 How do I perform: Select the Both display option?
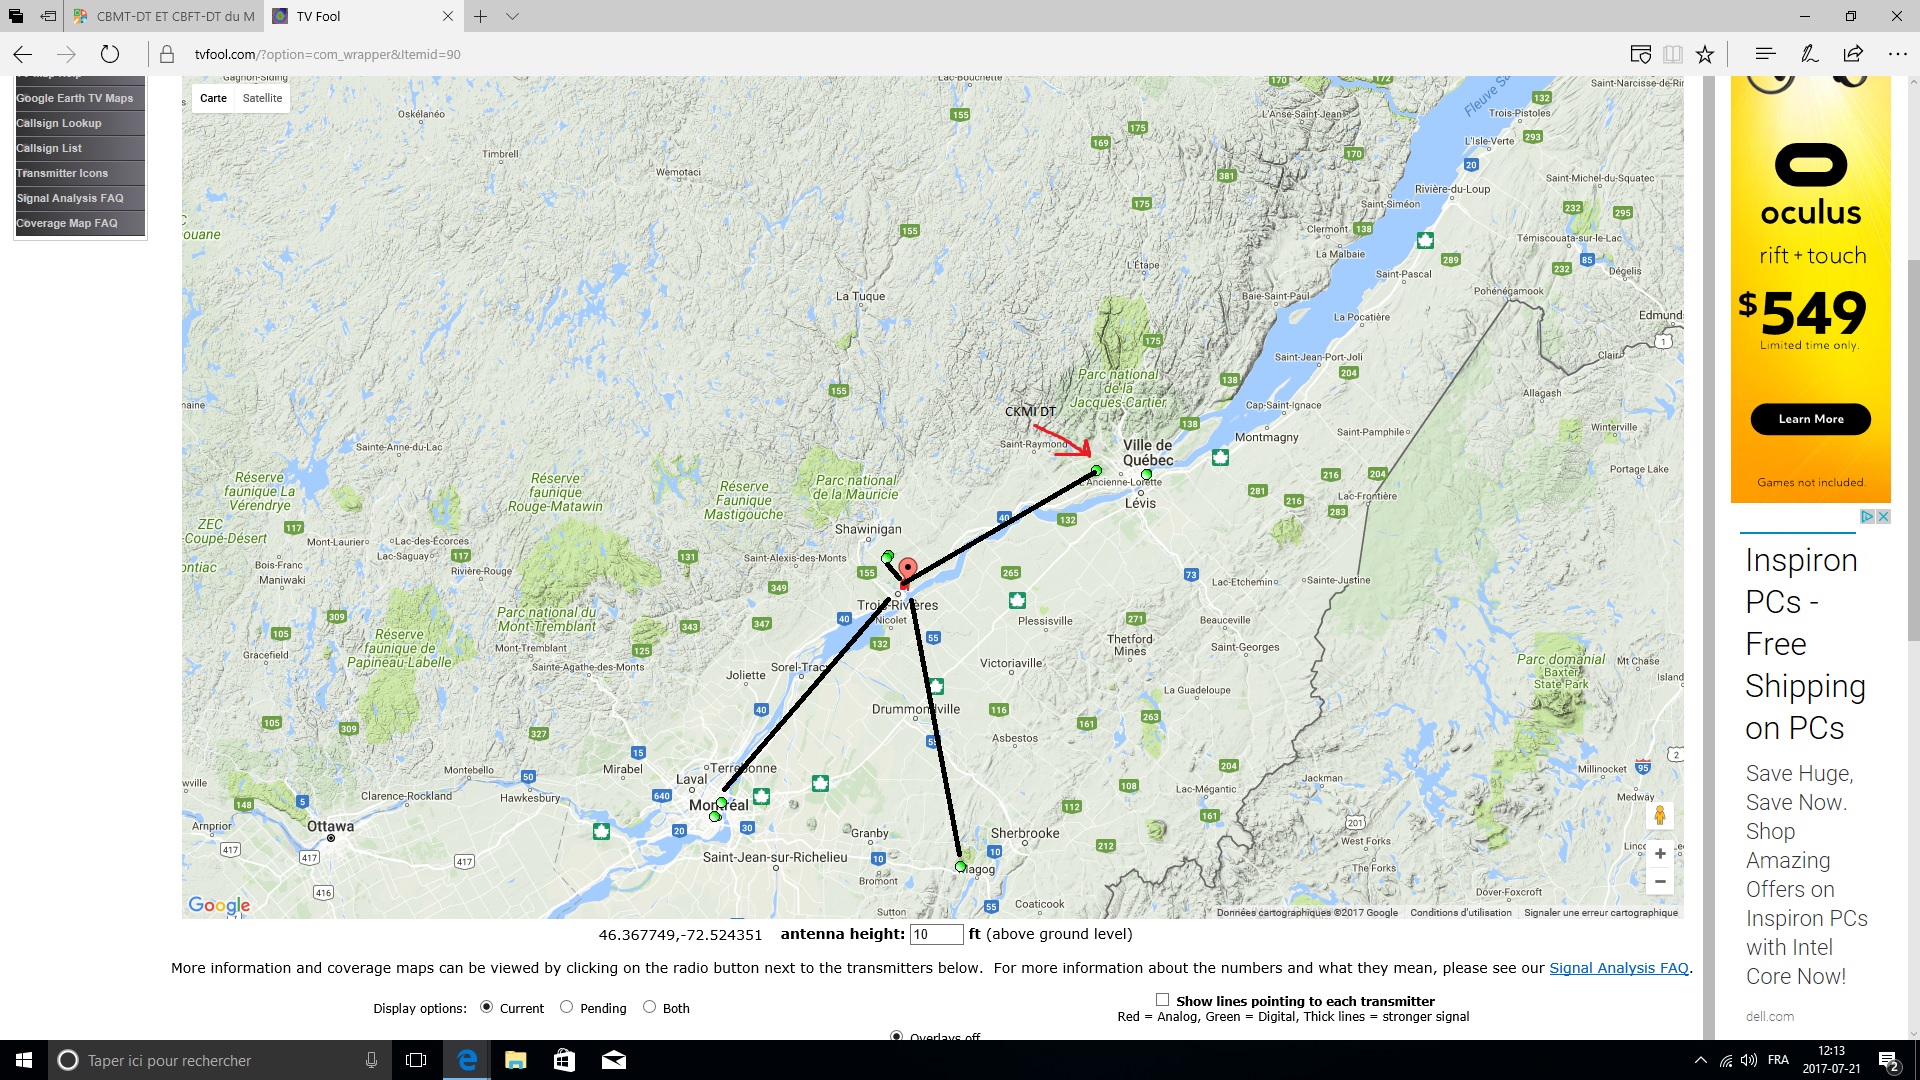click(x=650, y=1007)
